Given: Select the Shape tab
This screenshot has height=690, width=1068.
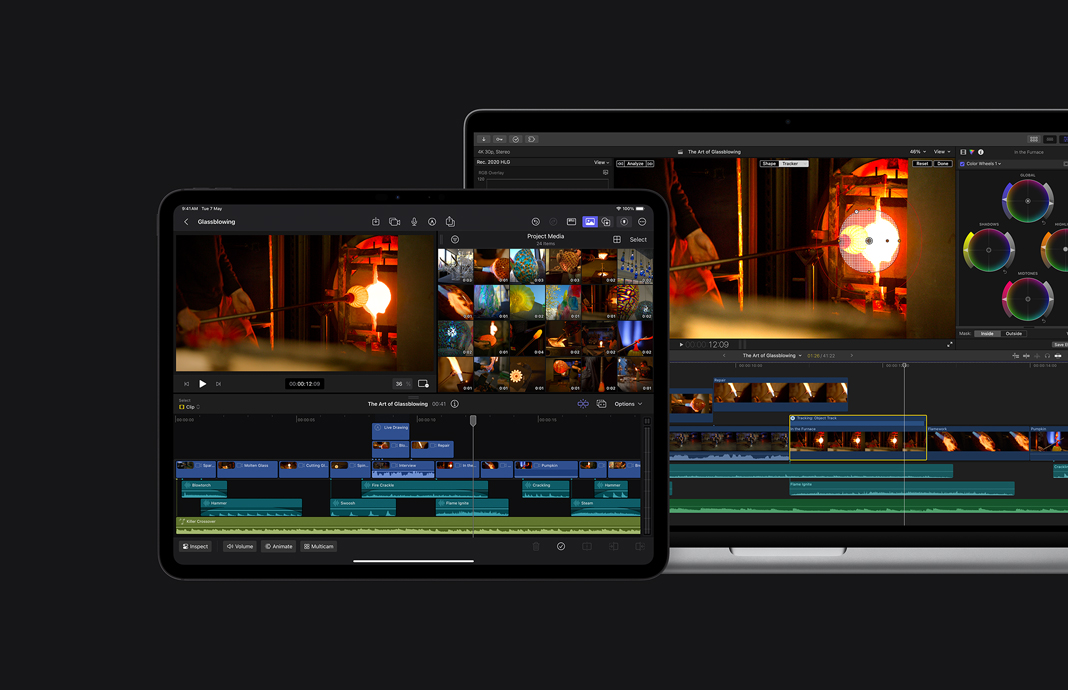Looking at the screenshot, I should pos(769,163).
